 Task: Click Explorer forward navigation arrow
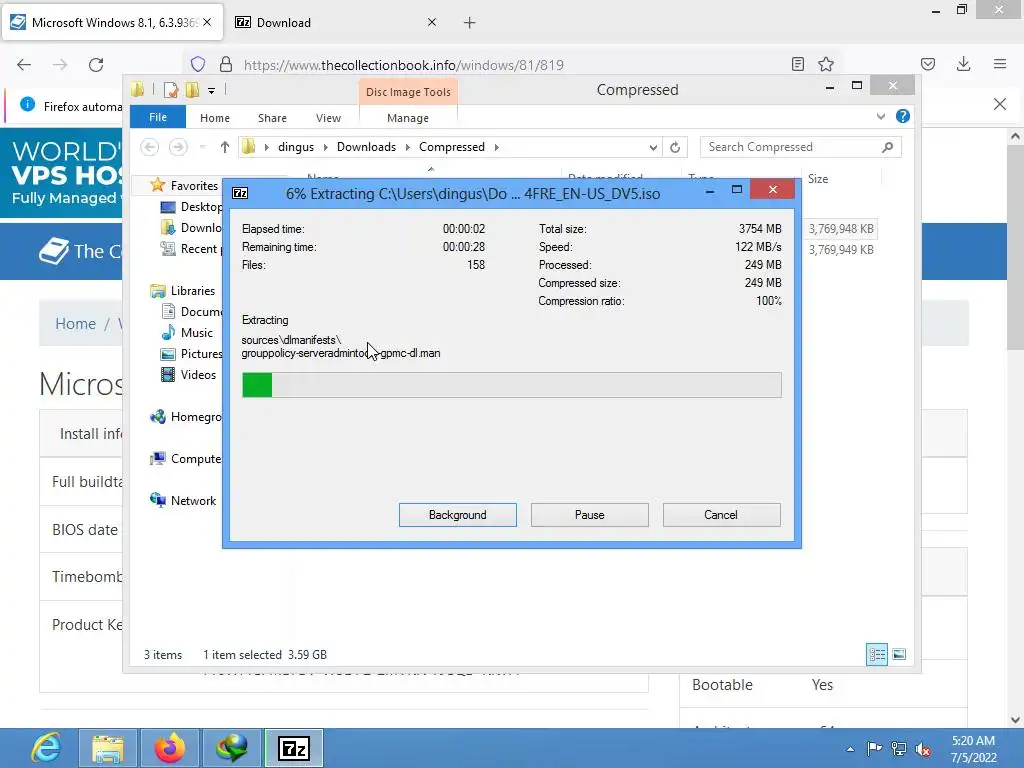tap(178, 147)
